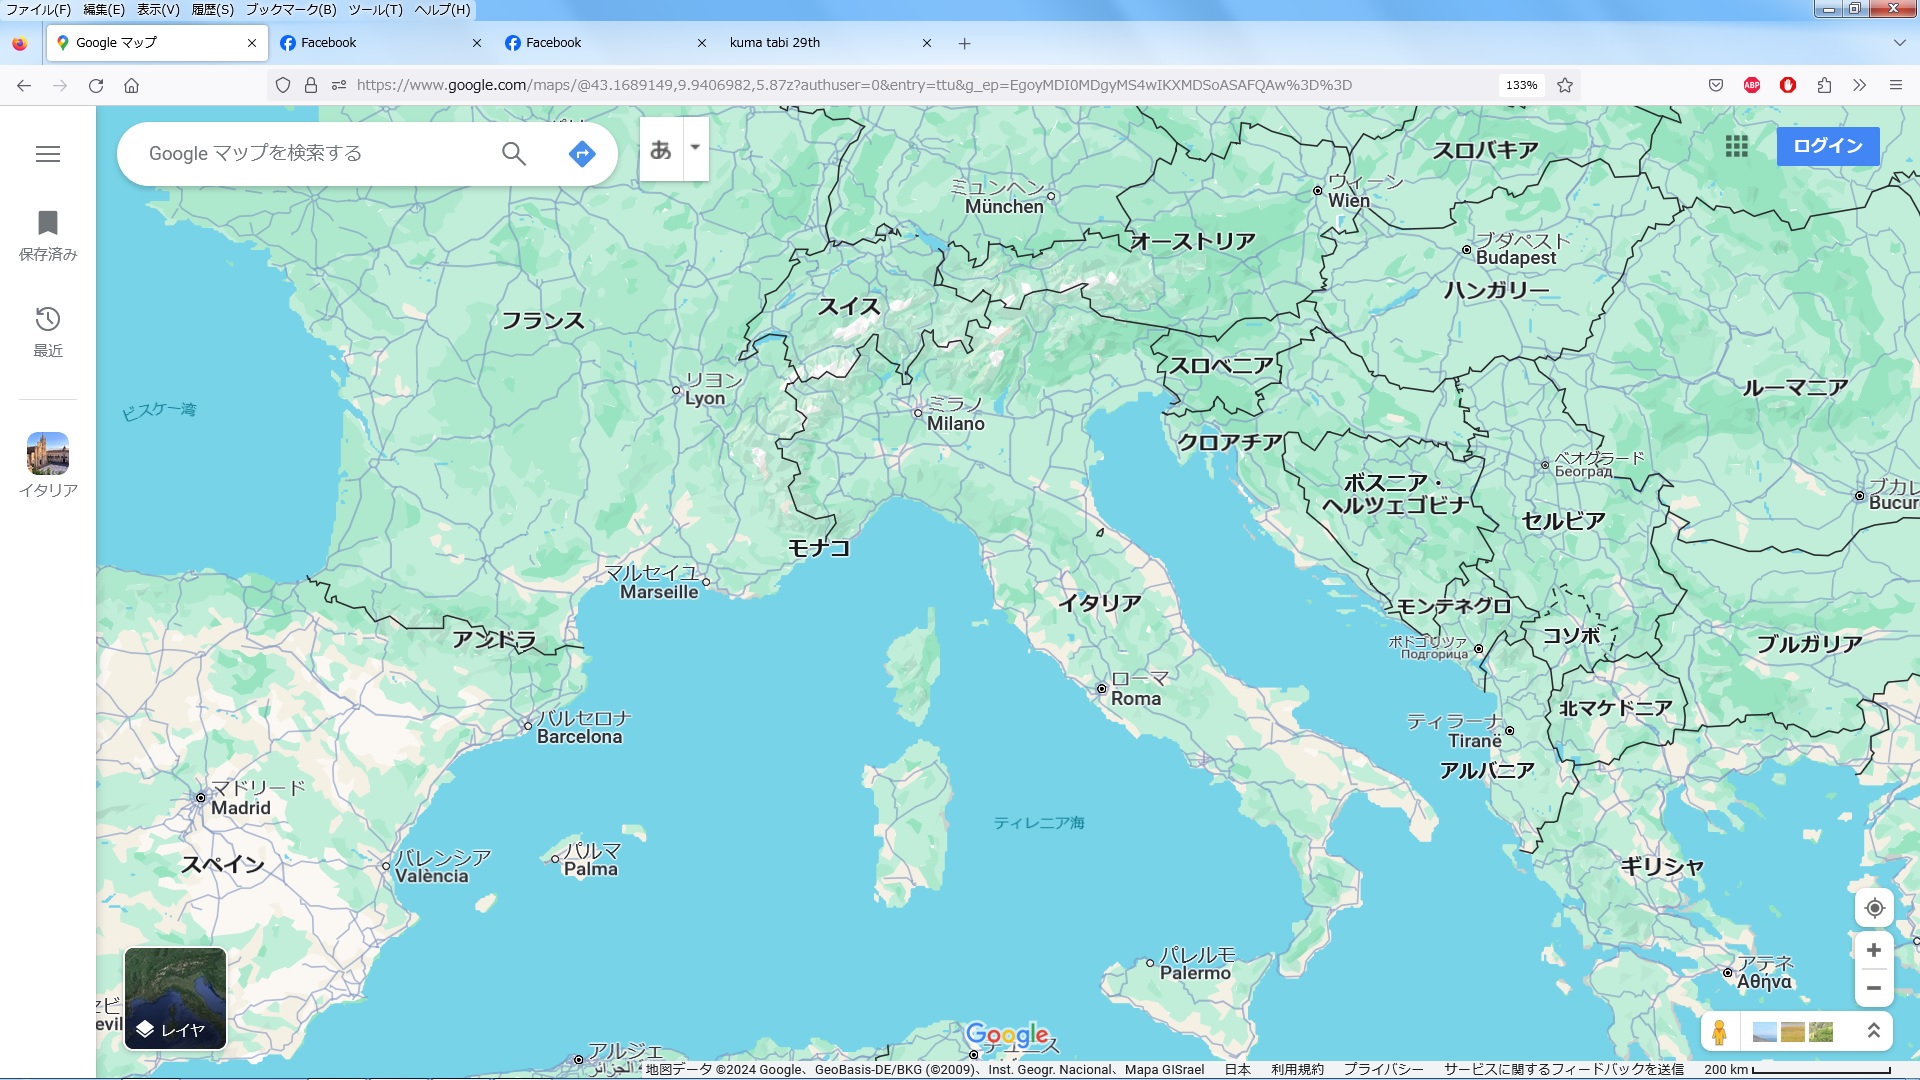The image size is (1920, 1080).
Task: Open the list all tabs dropdown
Action: 1899,43
